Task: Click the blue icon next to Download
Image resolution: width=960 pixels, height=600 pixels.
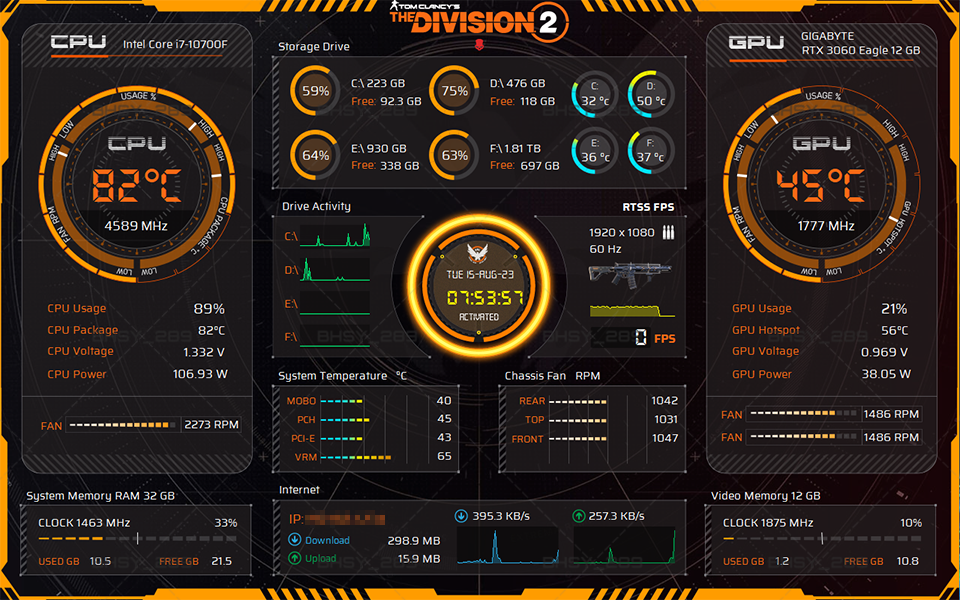Action: (294, 540)
